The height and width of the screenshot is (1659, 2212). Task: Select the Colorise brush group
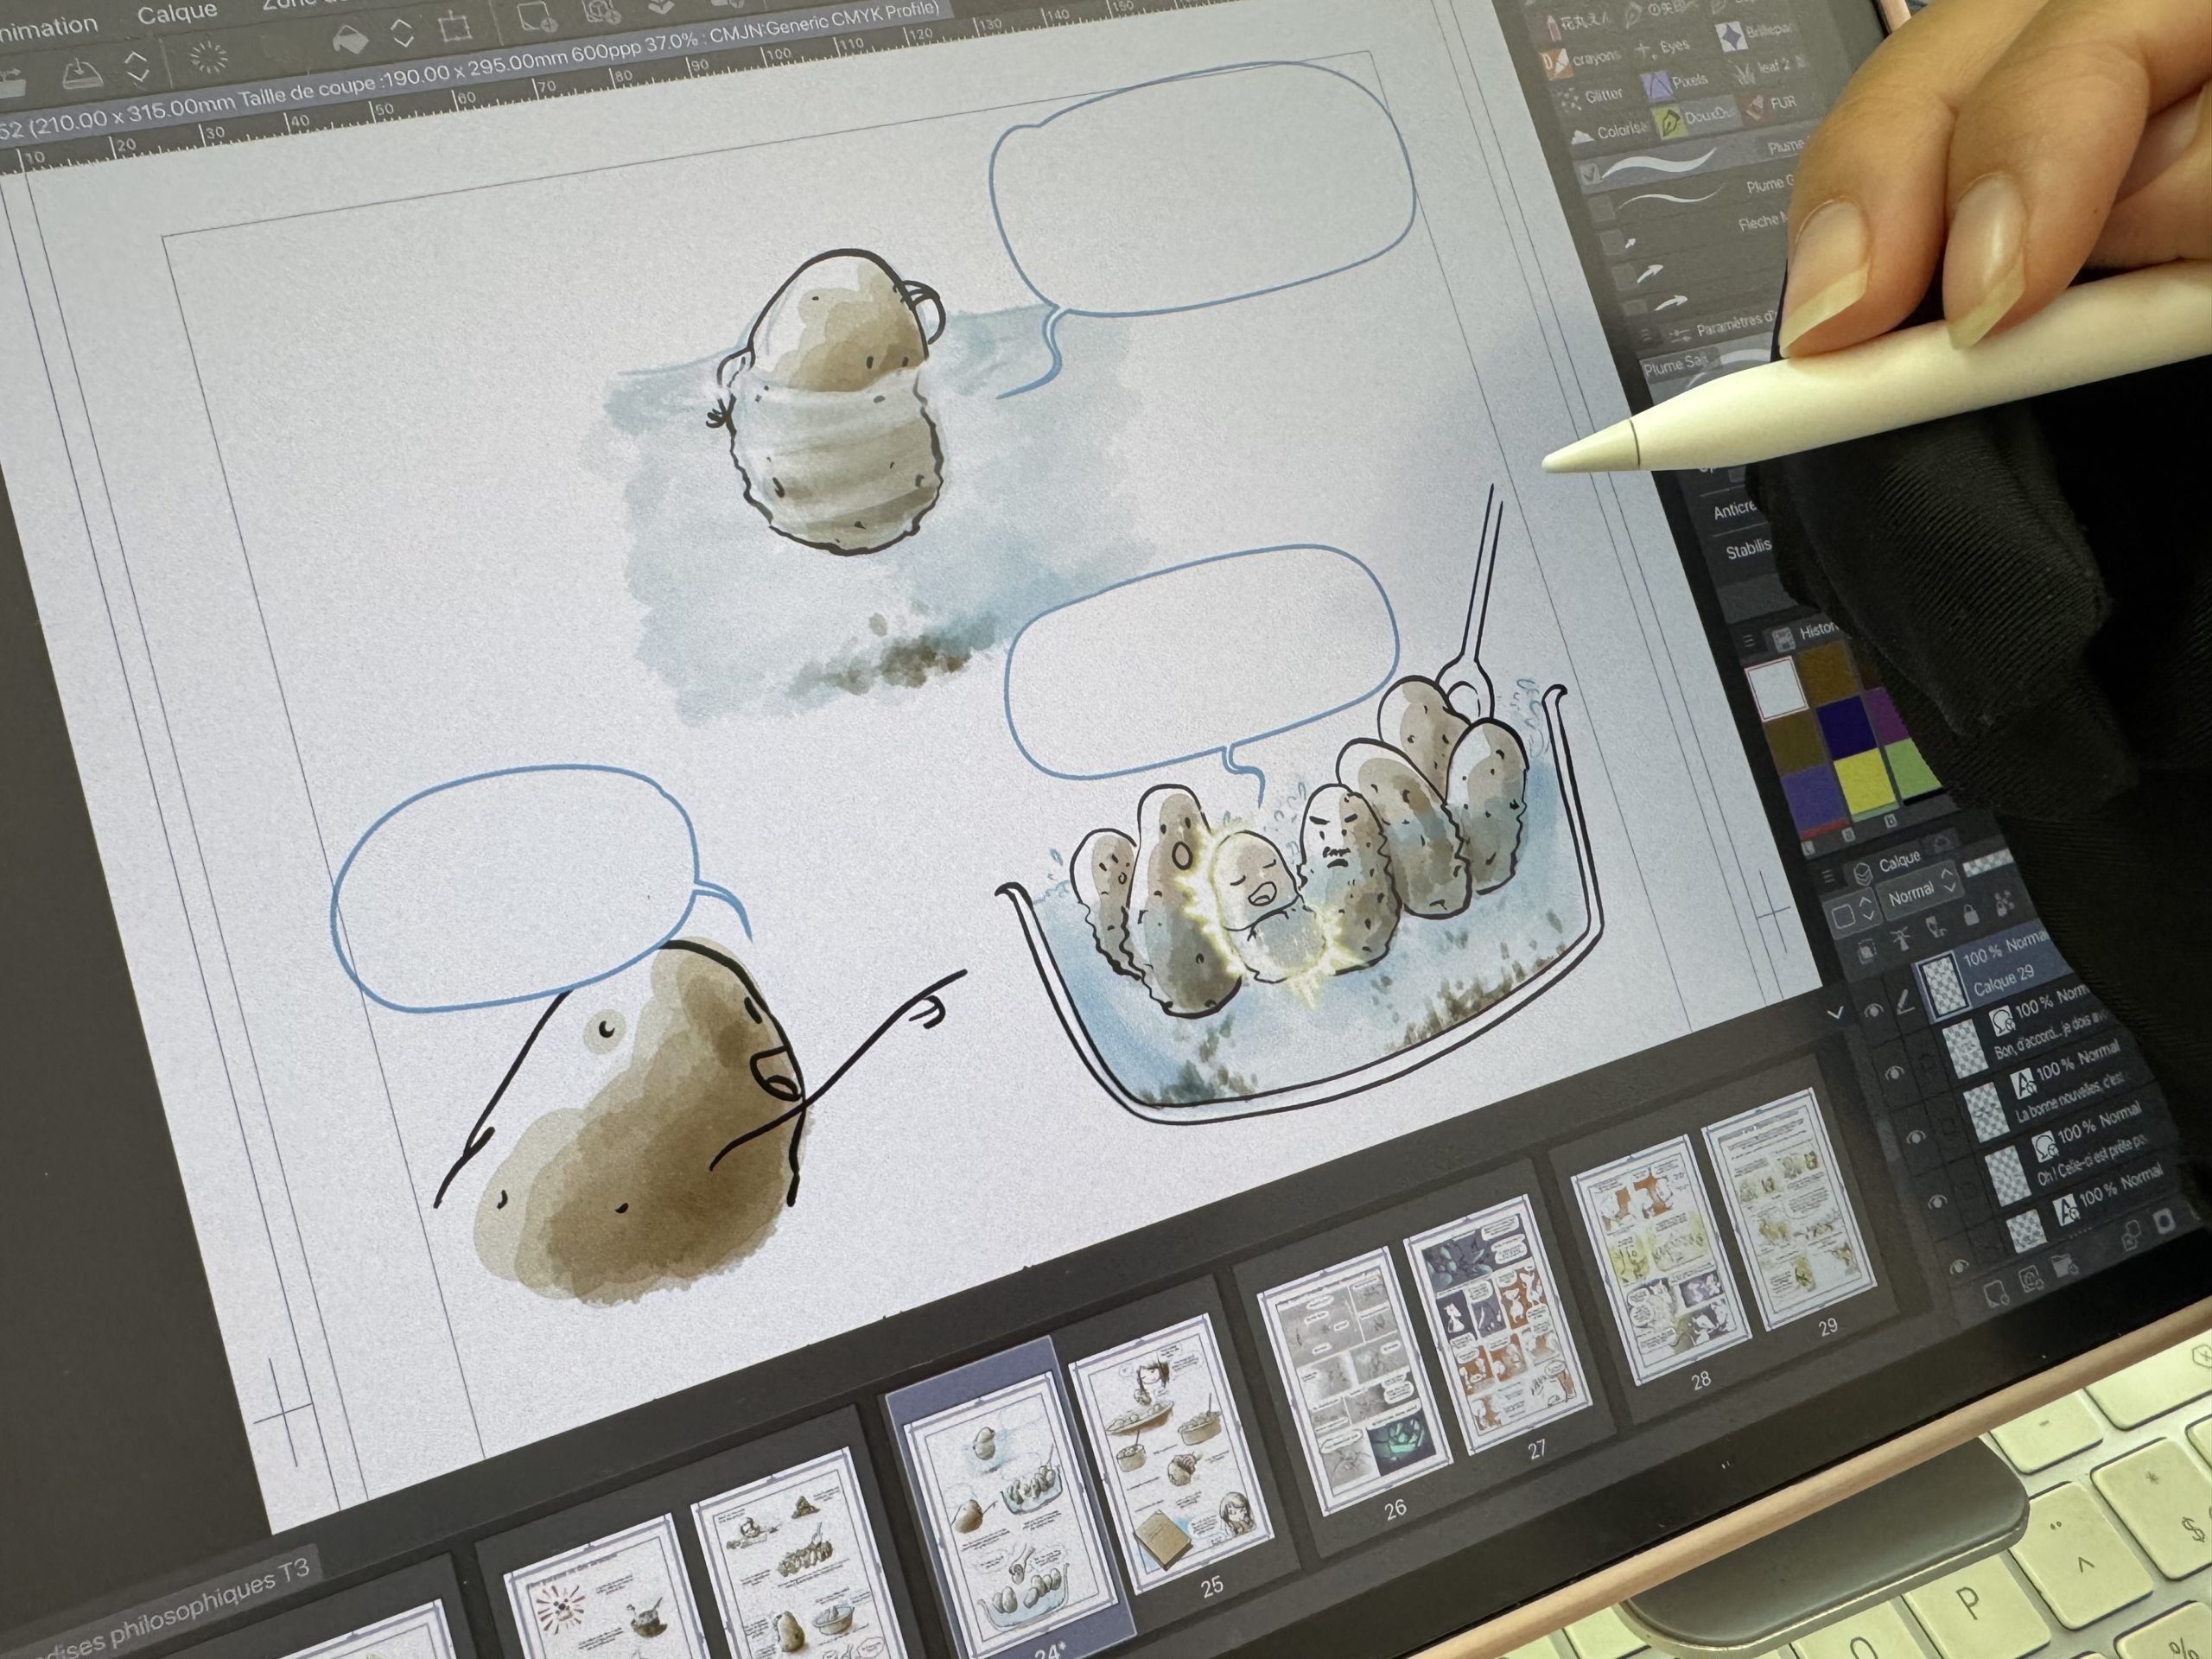pyautogui.click(x=1610, y=132)
